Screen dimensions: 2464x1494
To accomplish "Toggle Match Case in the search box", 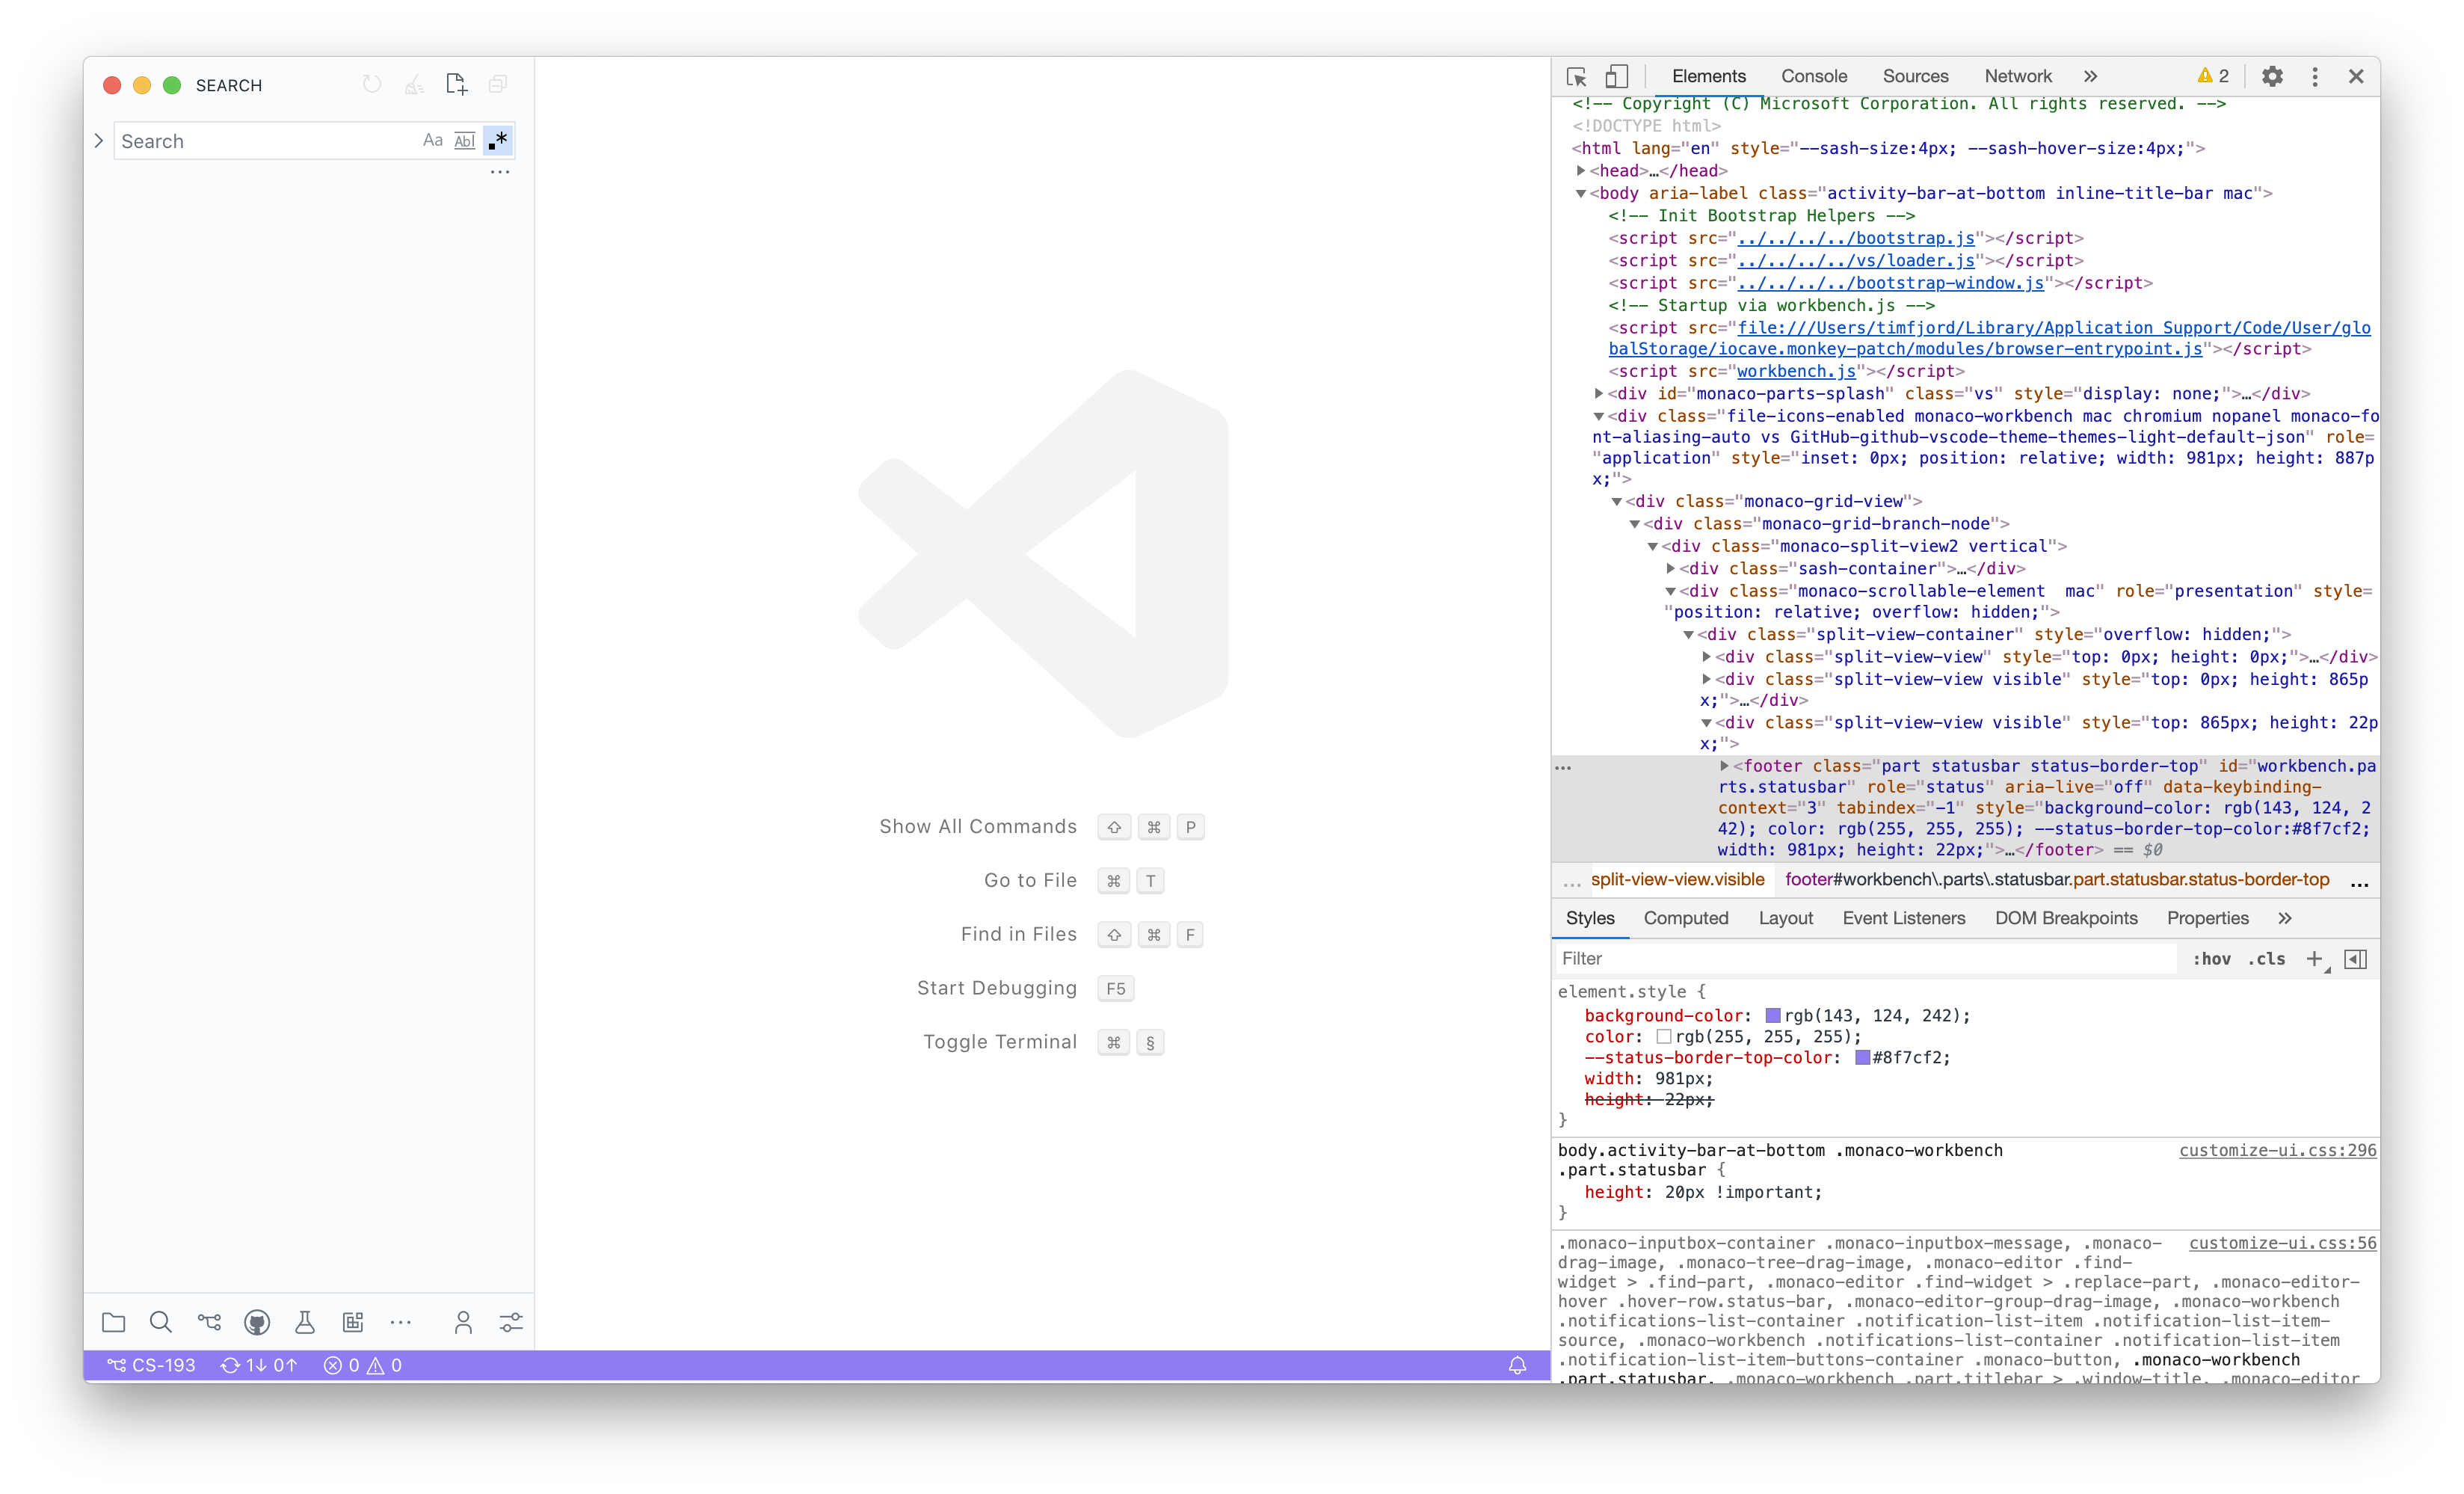I will click(432, 140).
